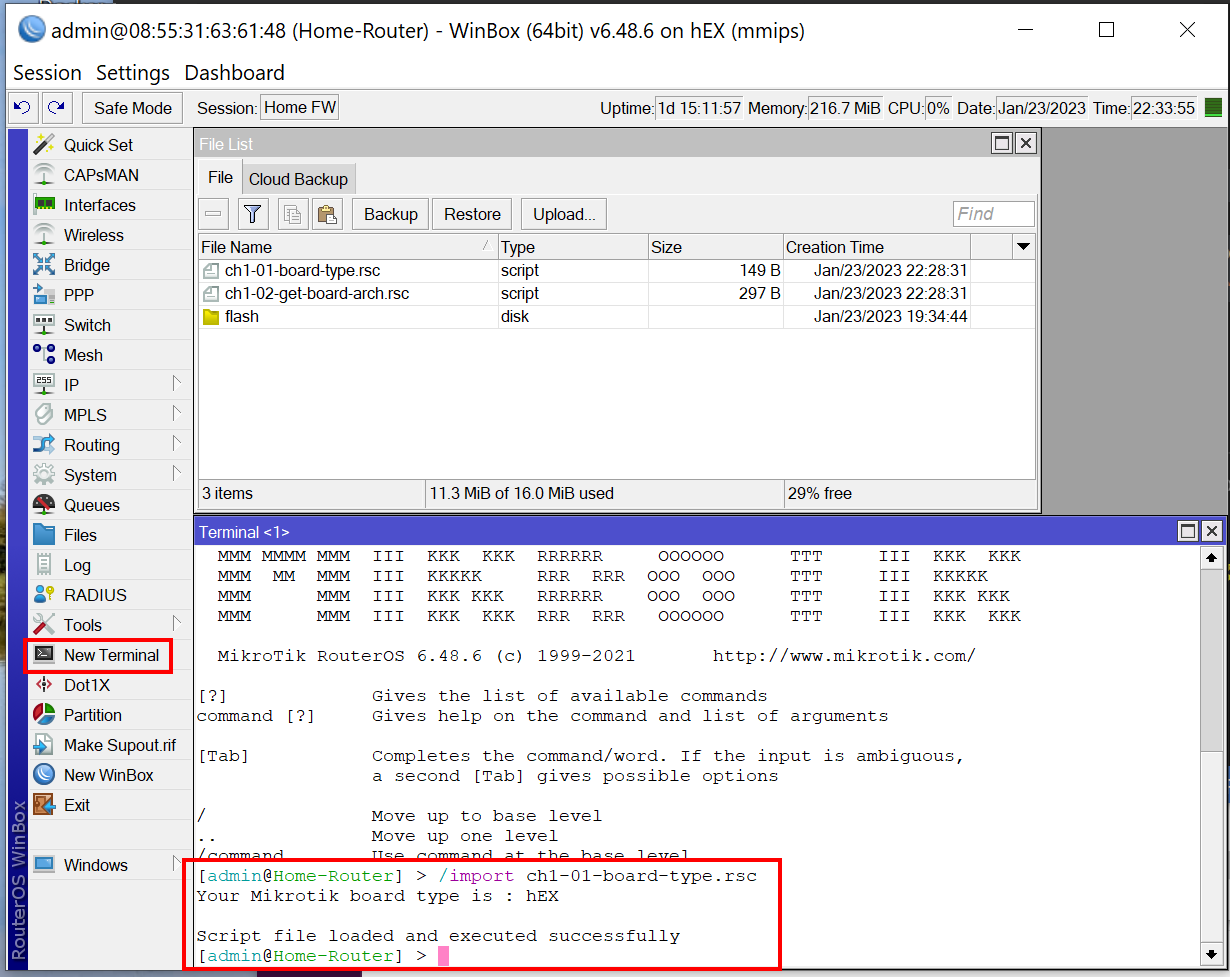Click the remove minus button in File List

(213, 214)
